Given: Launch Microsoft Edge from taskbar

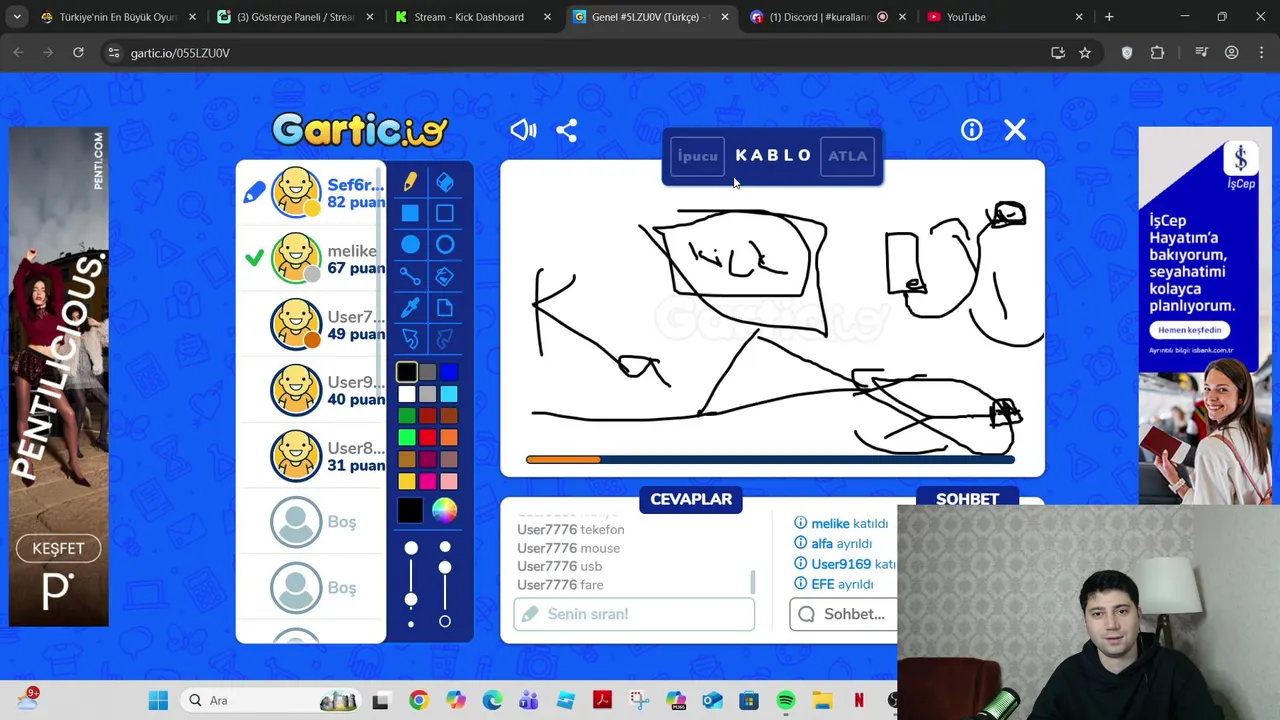Looking at the screenshot, I should (492, 701).
